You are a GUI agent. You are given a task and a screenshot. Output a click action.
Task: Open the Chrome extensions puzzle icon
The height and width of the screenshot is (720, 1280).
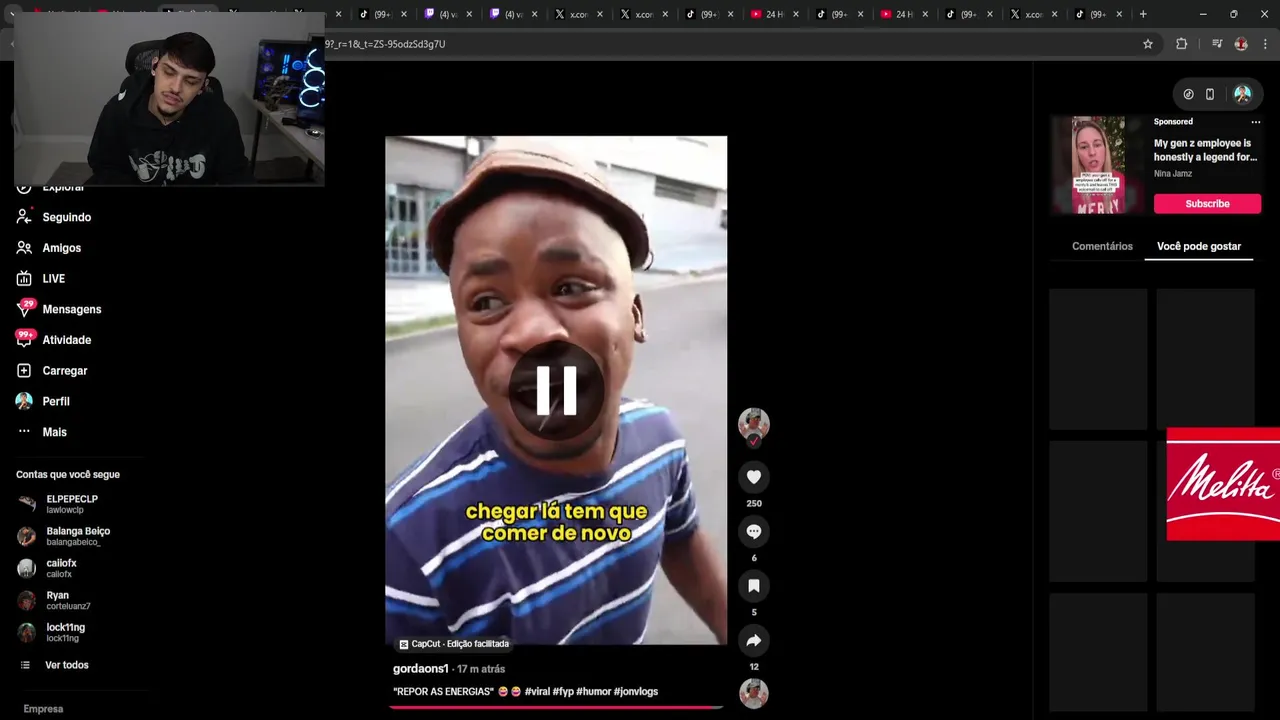[1182, 44]
